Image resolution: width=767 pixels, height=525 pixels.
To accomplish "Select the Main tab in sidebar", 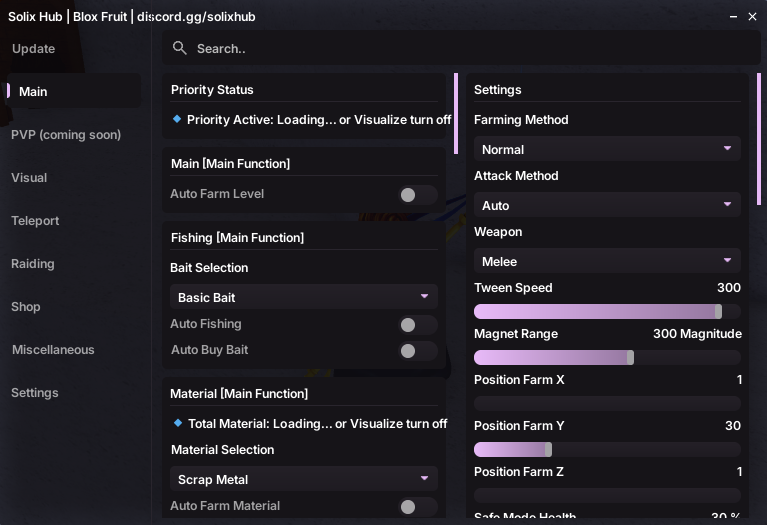I will [x=74, y=91].
